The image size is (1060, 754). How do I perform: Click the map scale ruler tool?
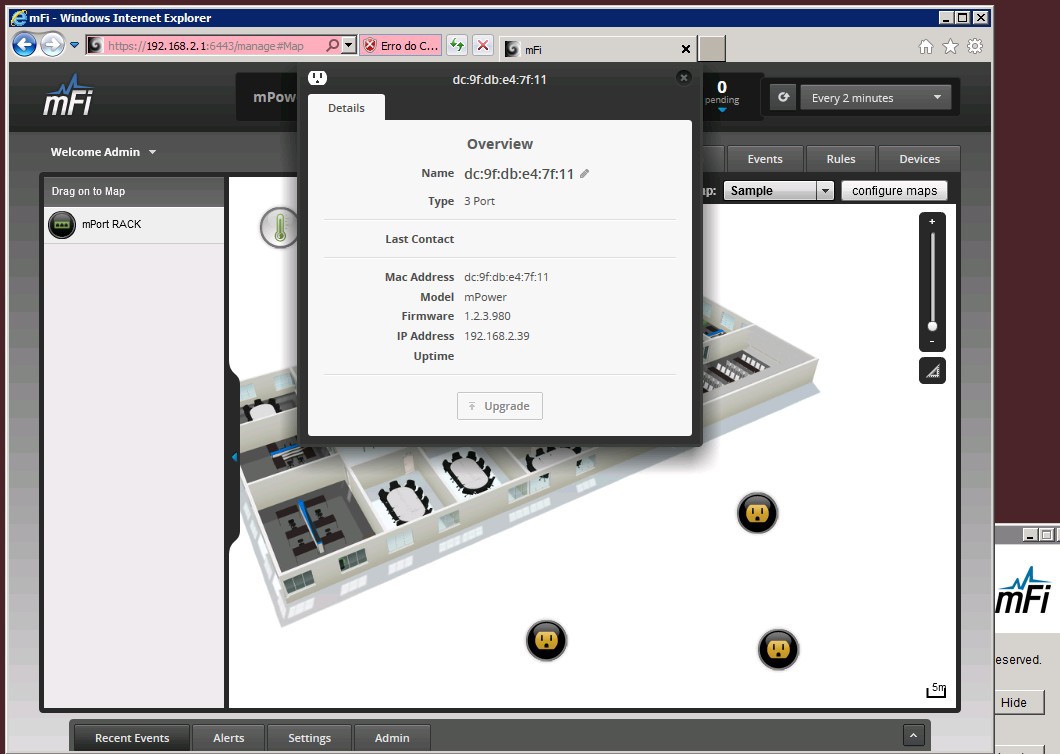pyautogui.click(x=932, y=371)
